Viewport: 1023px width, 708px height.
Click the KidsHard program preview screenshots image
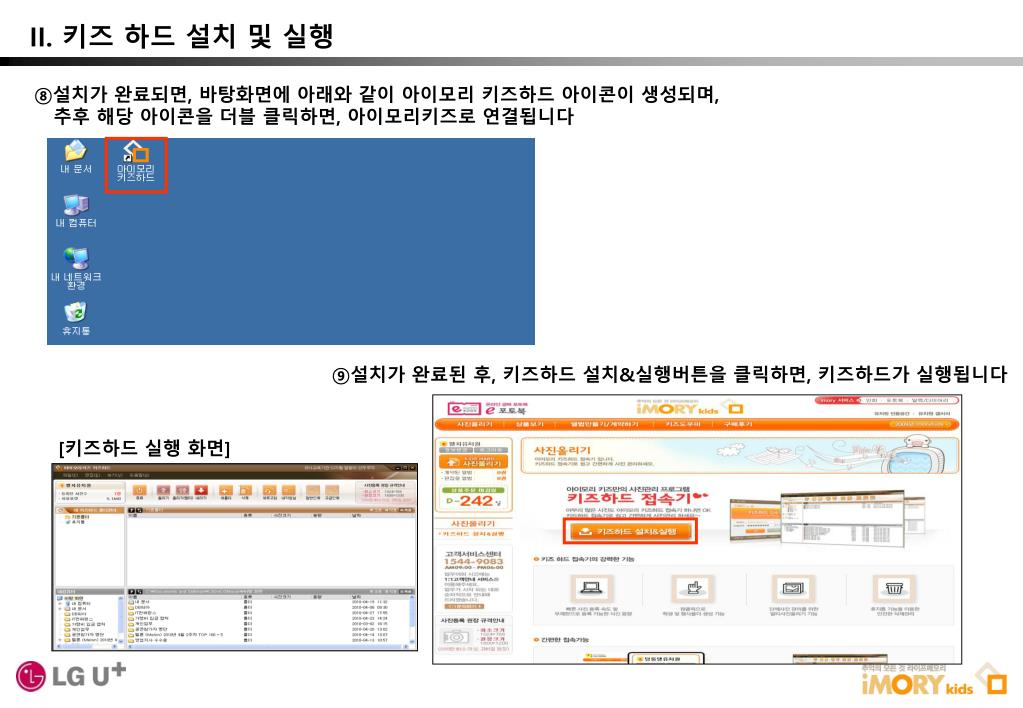tap(826, 517)
